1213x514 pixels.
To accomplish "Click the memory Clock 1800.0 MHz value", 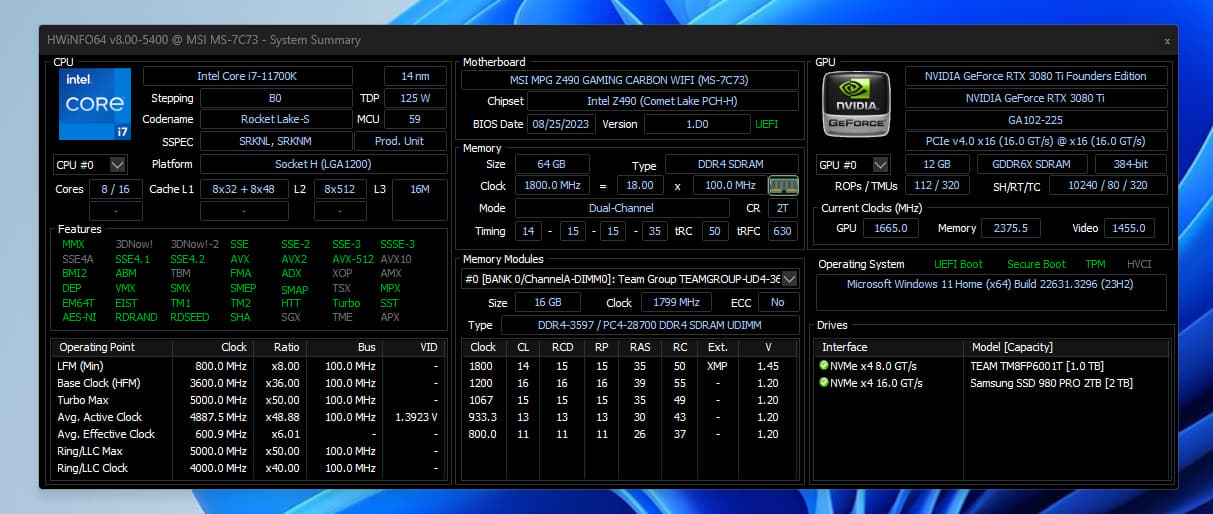I will (551, 185).
